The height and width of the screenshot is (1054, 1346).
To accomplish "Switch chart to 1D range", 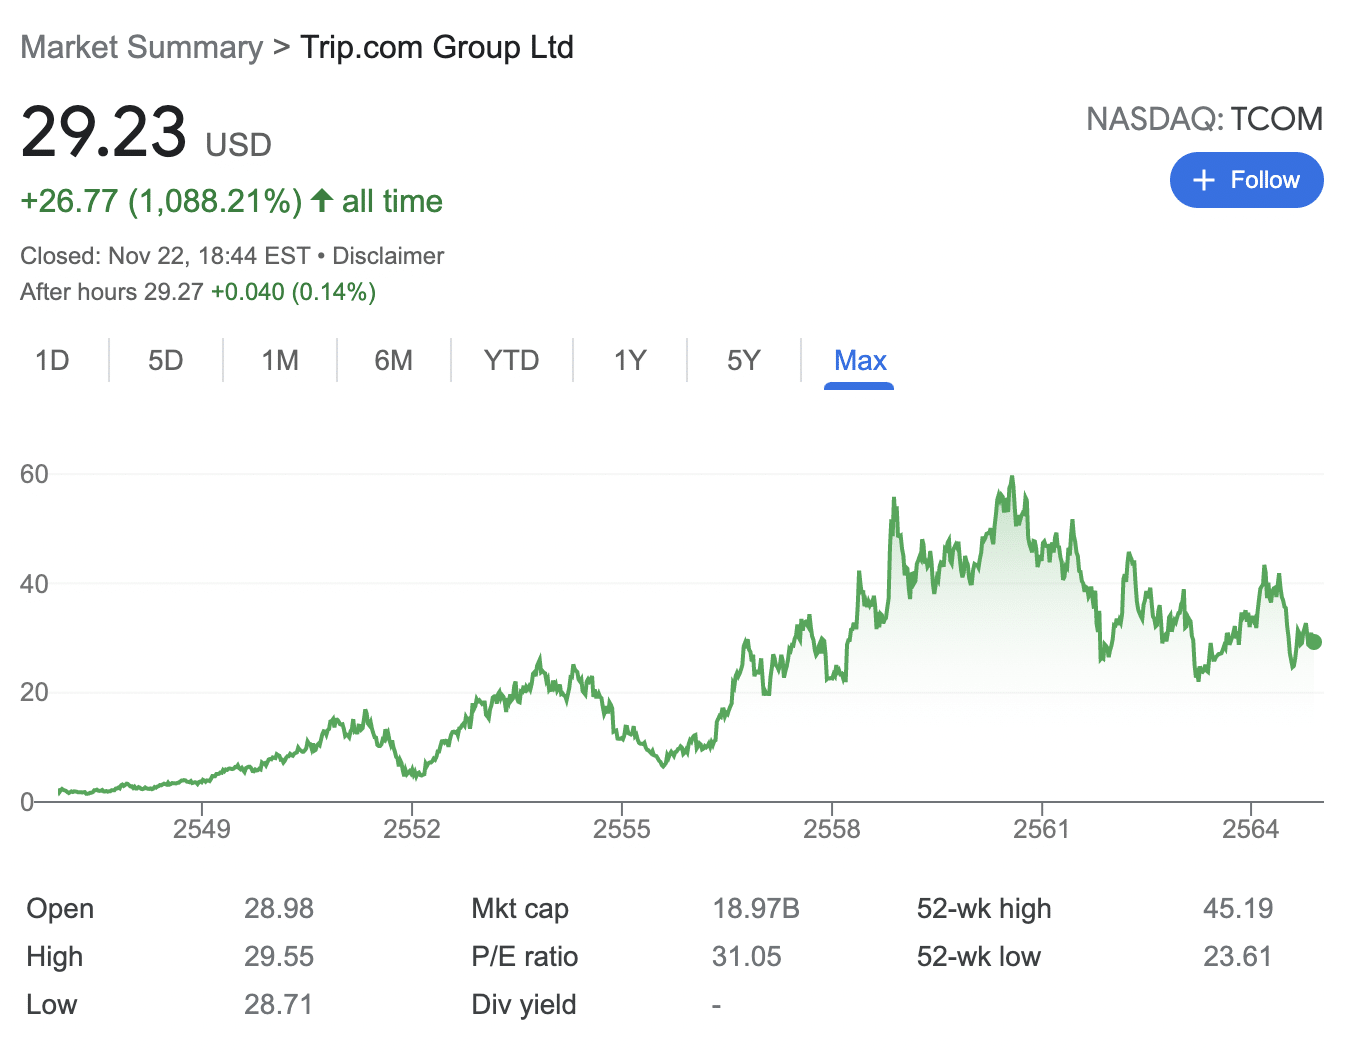I will coord(52,360).
